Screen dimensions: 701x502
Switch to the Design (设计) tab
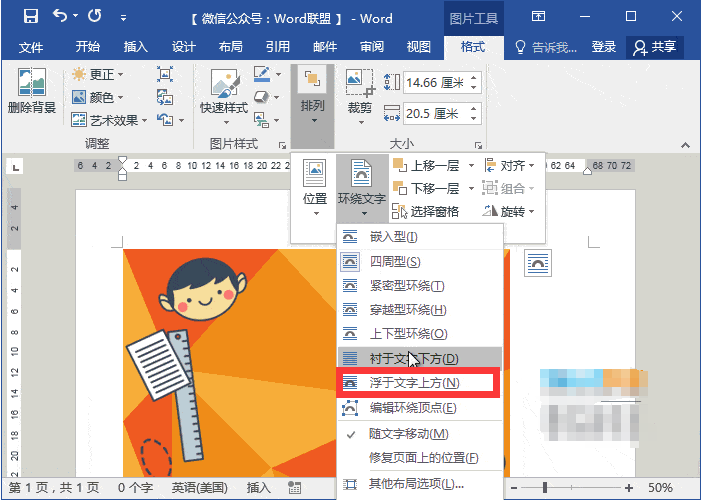click(183, 46)
